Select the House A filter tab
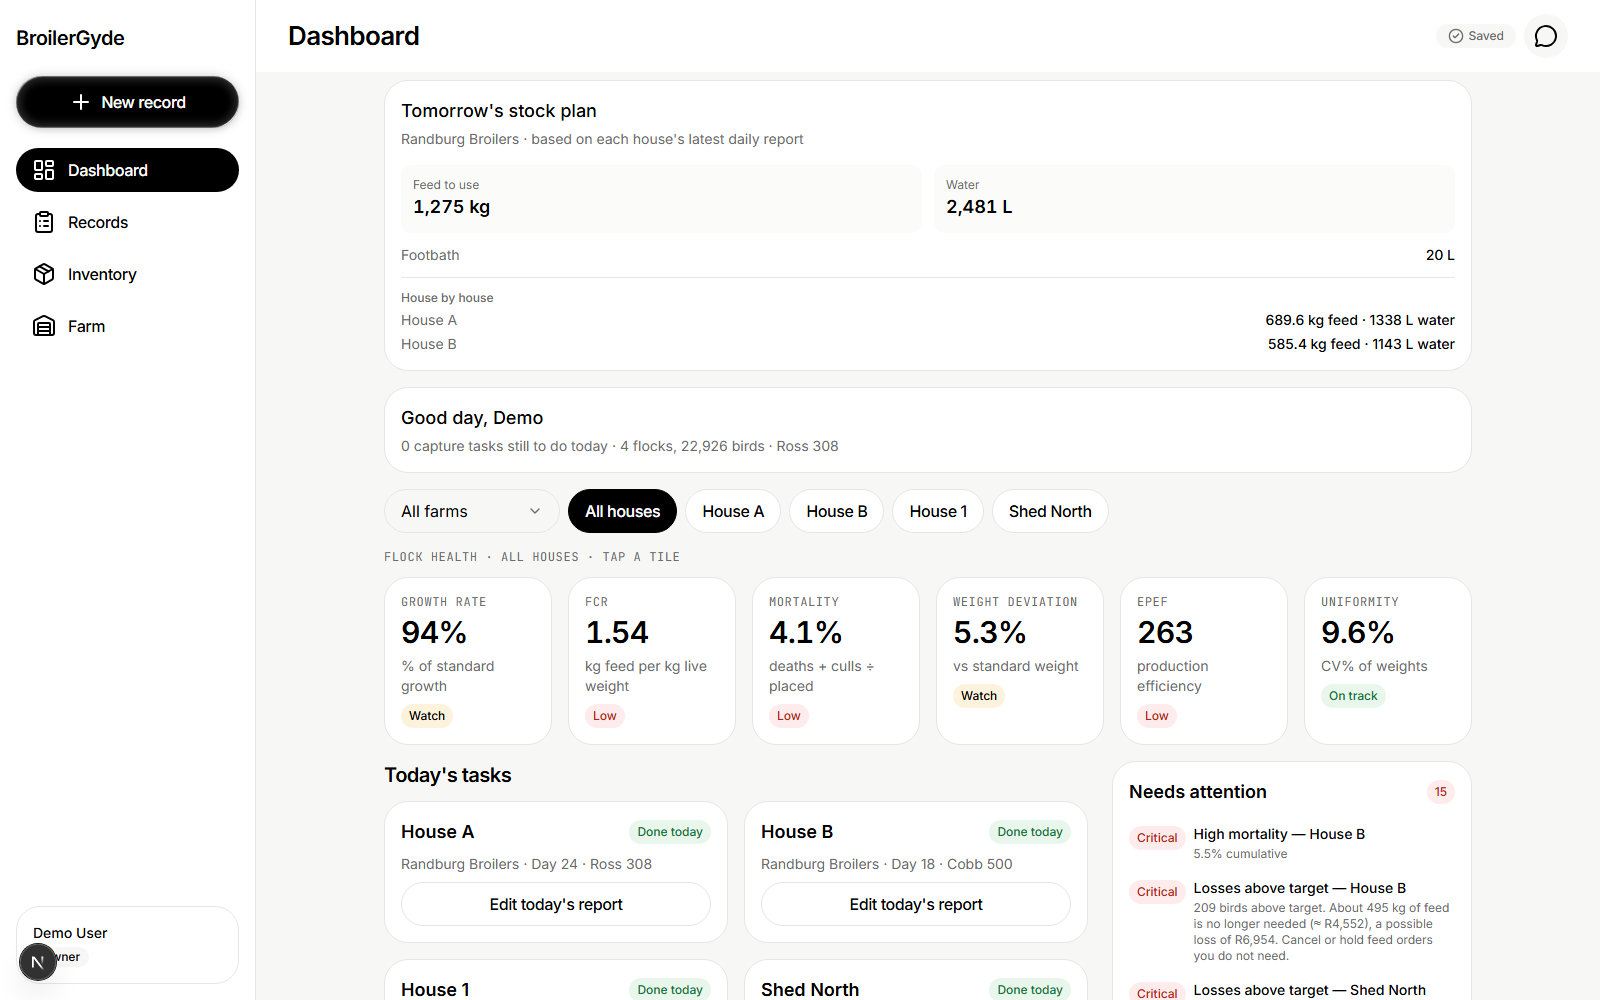The height and width of the screenshot is (1000, 1600). [x=733, y=511]
